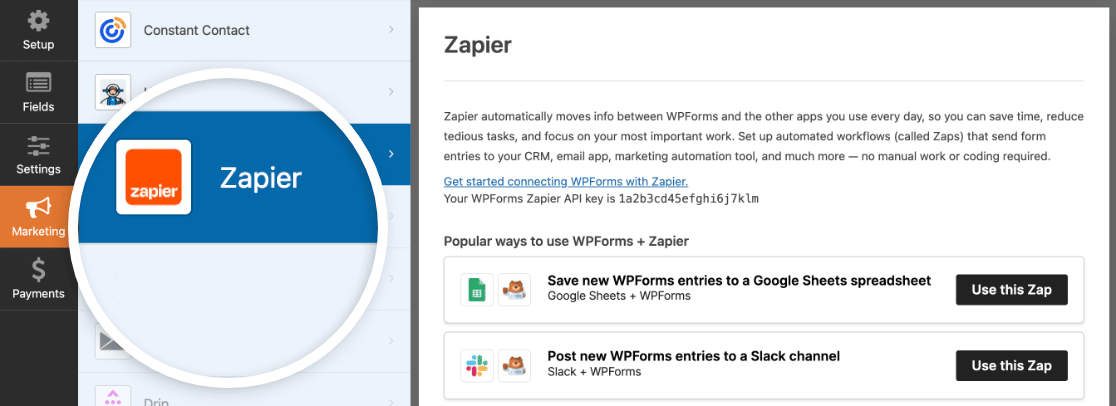
Task: Use this Zap for Slack channel
Action: pyautogui.click(x=1011, y=366)
